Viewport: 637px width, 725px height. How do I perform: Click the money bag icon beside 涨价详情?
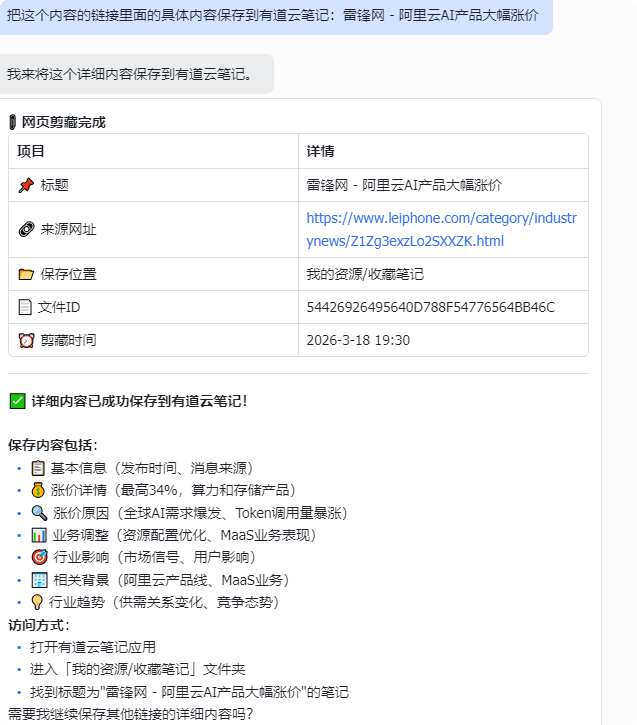click(38, 490)
